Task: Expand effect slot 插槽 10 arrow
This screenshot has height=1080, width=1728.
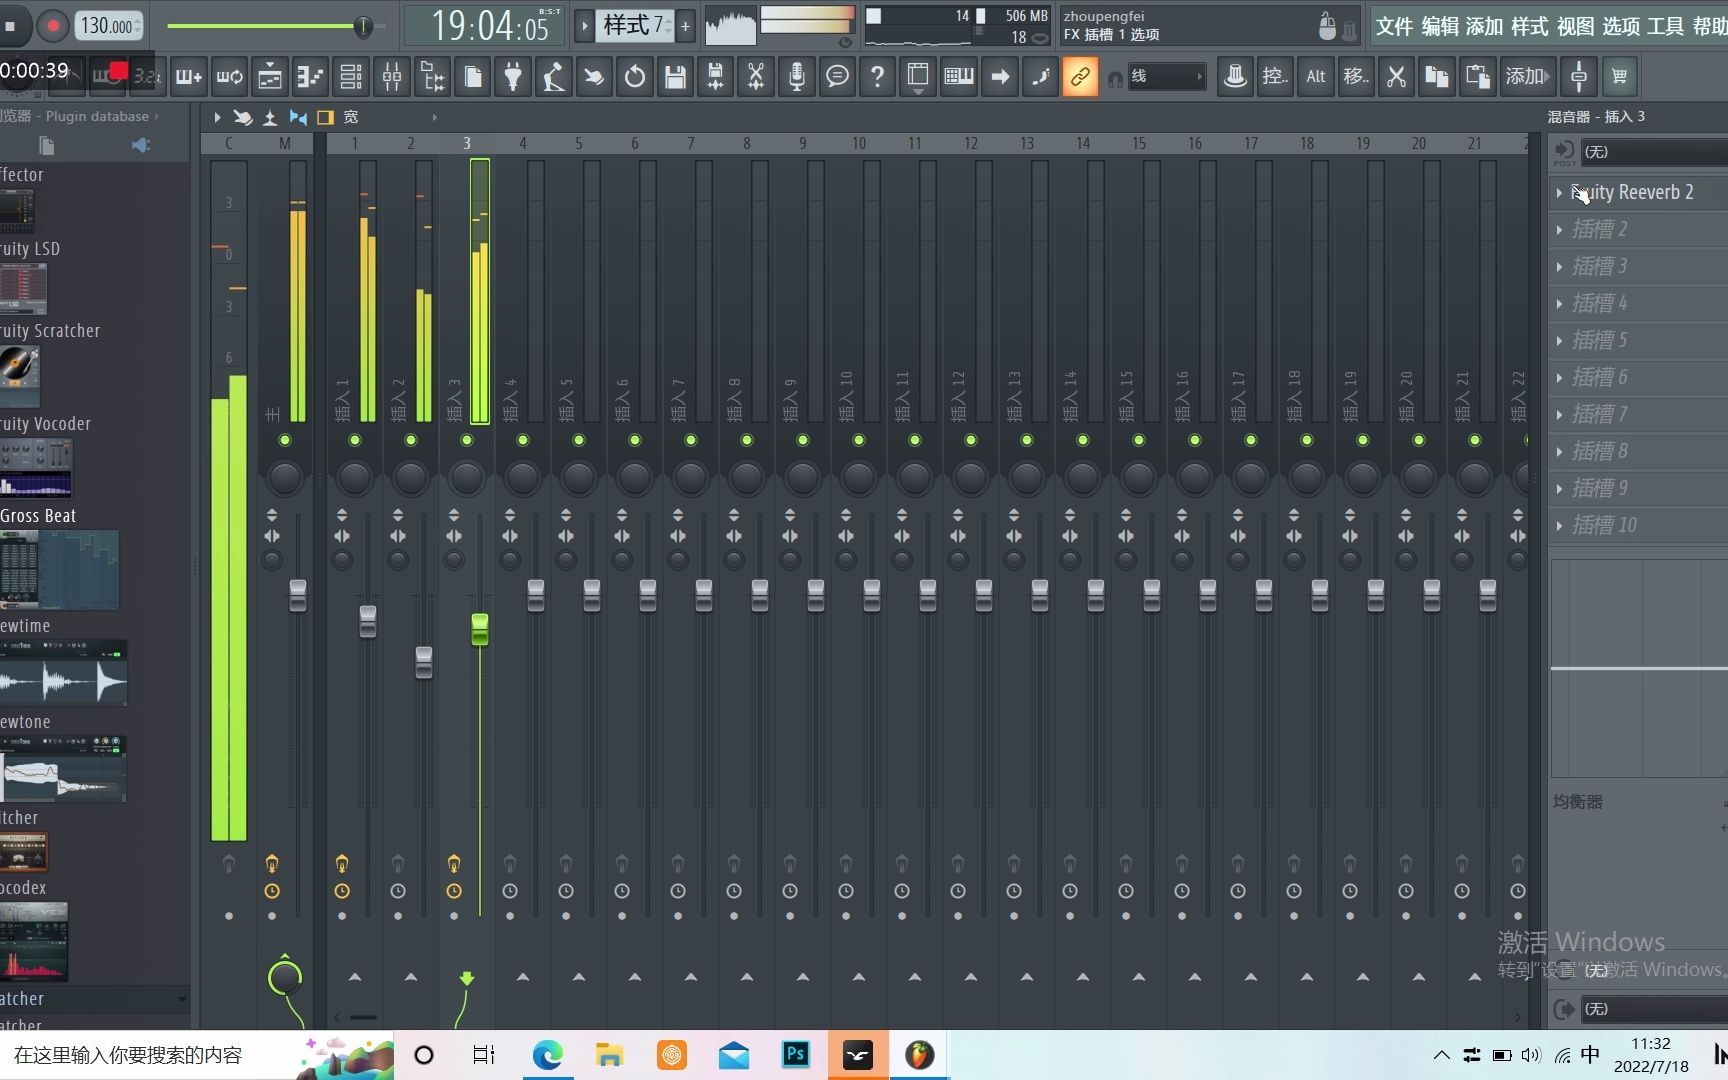Action: 1559,525
